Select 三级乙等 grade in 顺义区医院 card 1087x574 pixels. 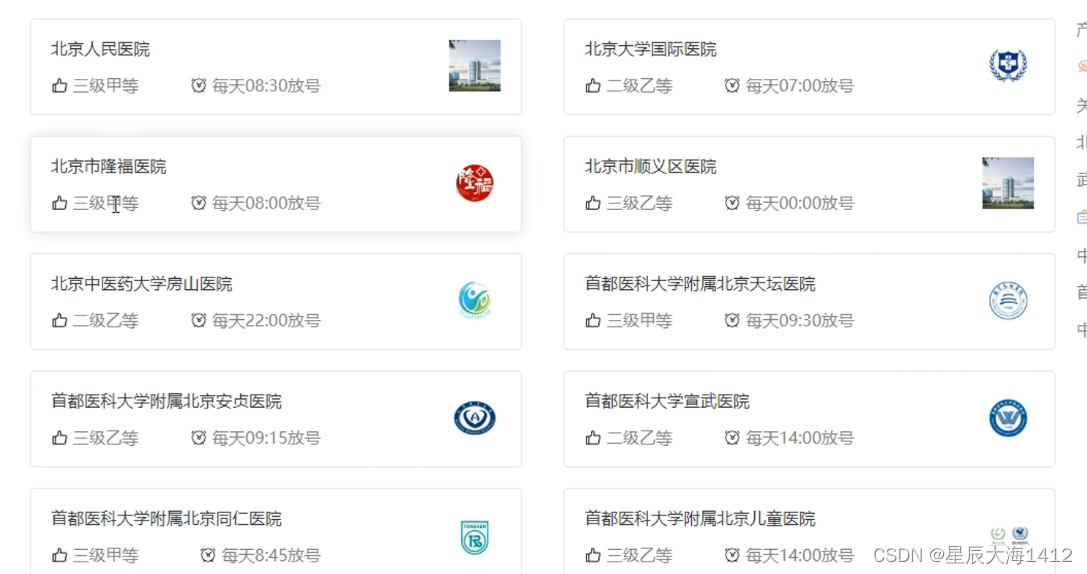coord(640,203)
